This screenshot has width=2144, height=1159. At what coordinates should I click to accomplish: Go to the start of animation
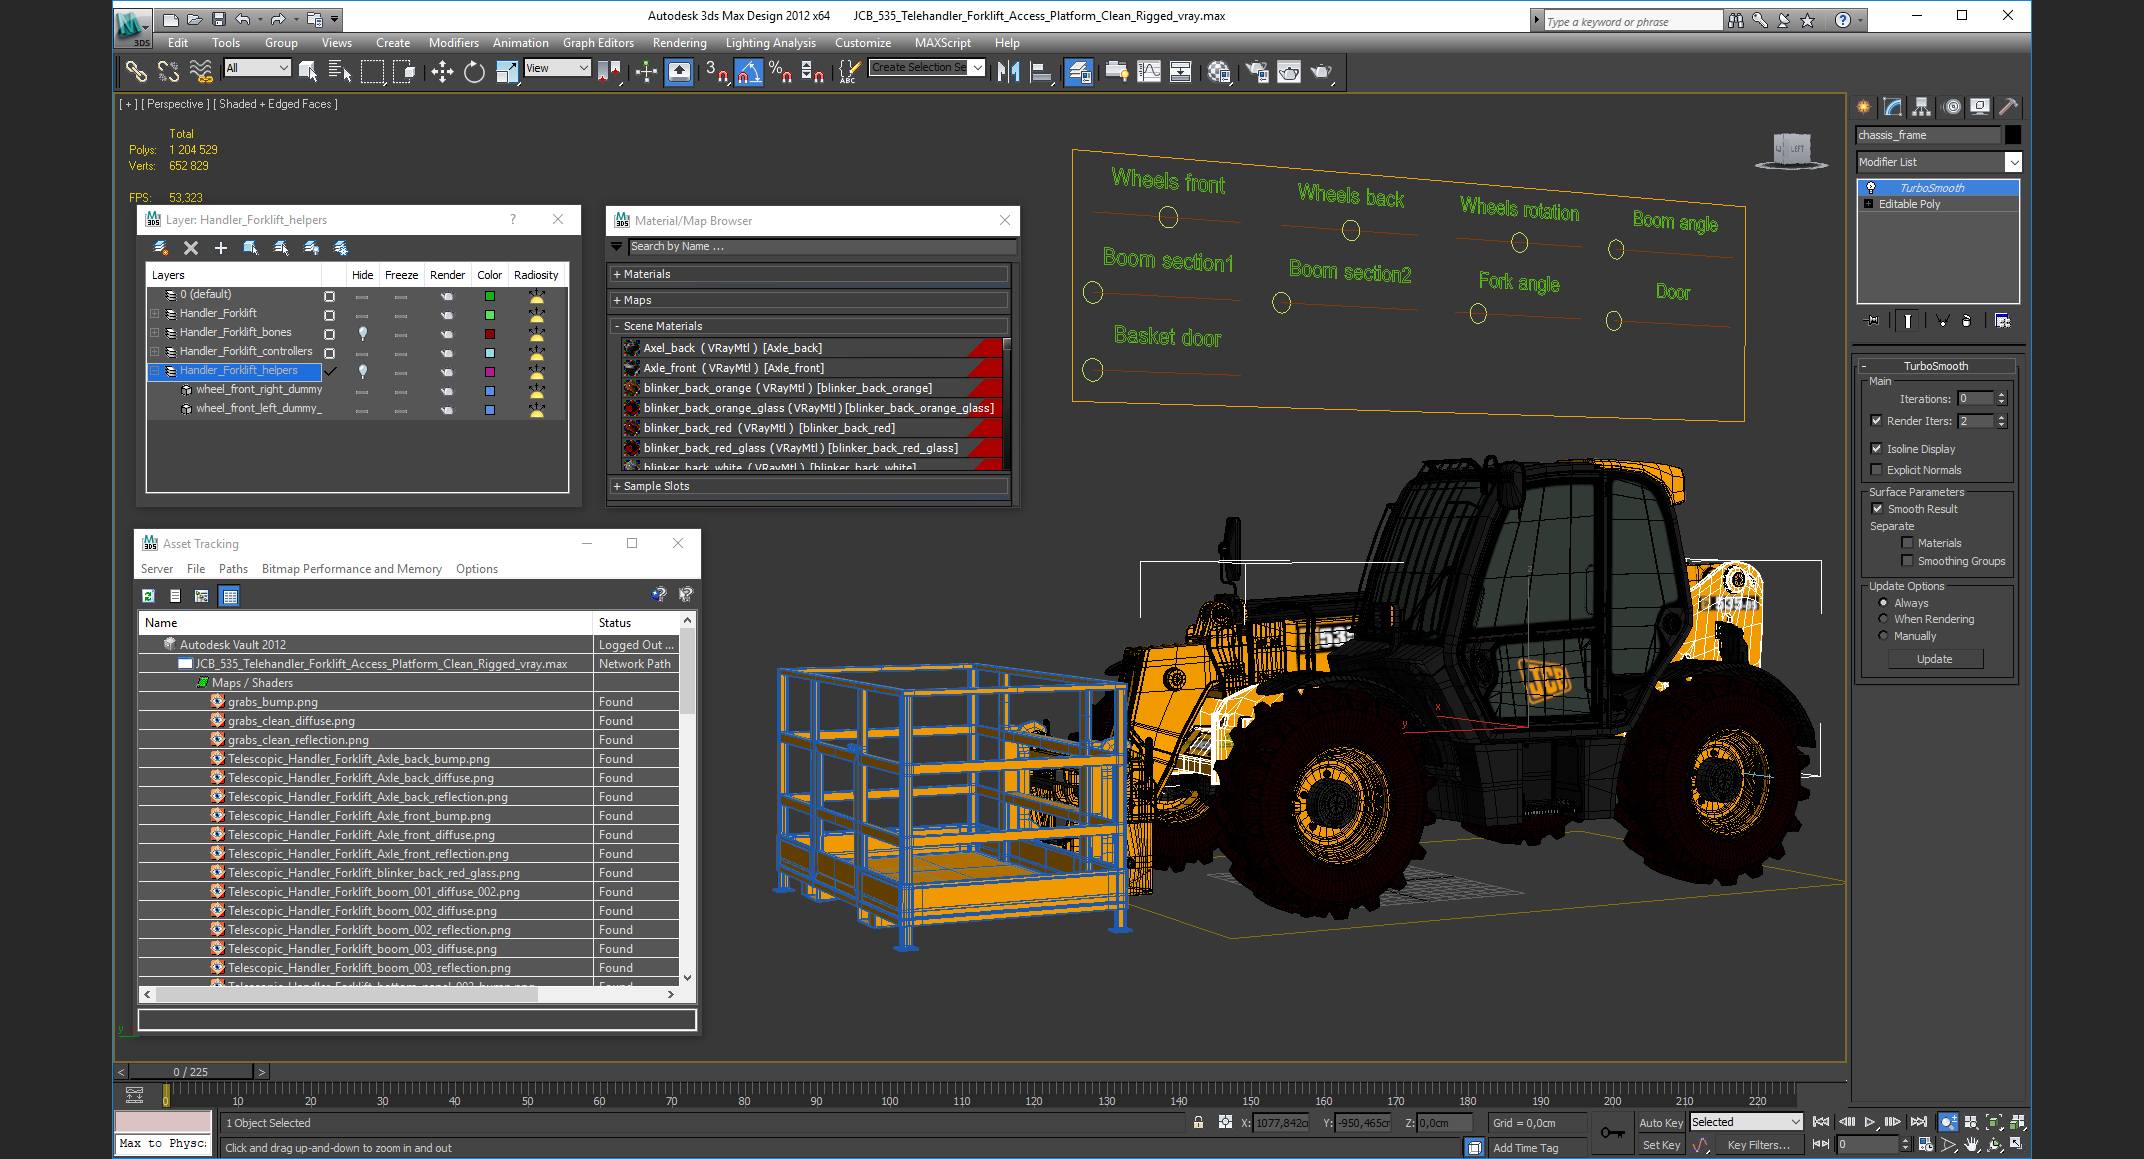pyautogui.click(x=1822, y=1122)
